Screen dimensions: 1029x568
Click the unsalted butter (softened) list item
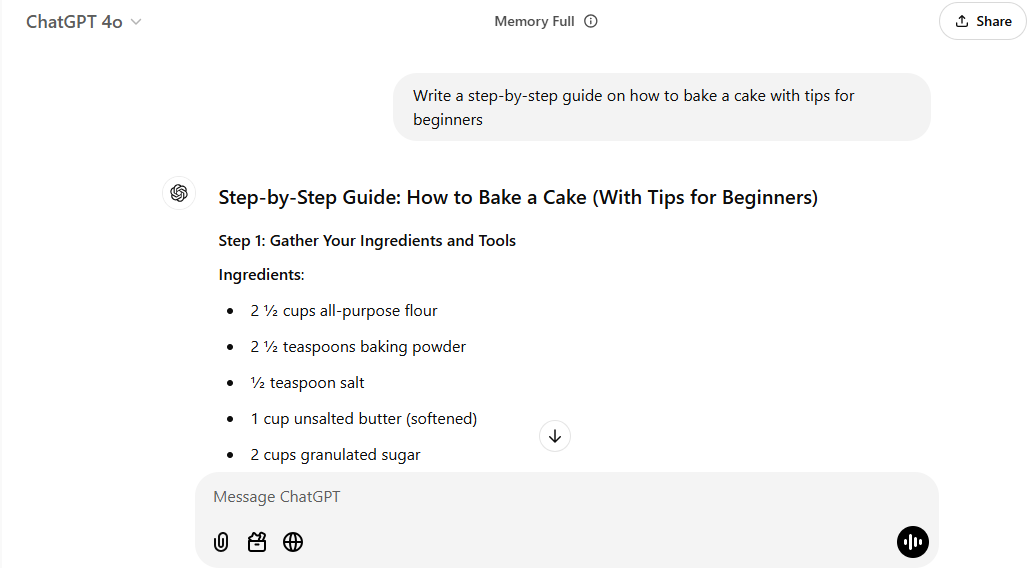point(364,418)
